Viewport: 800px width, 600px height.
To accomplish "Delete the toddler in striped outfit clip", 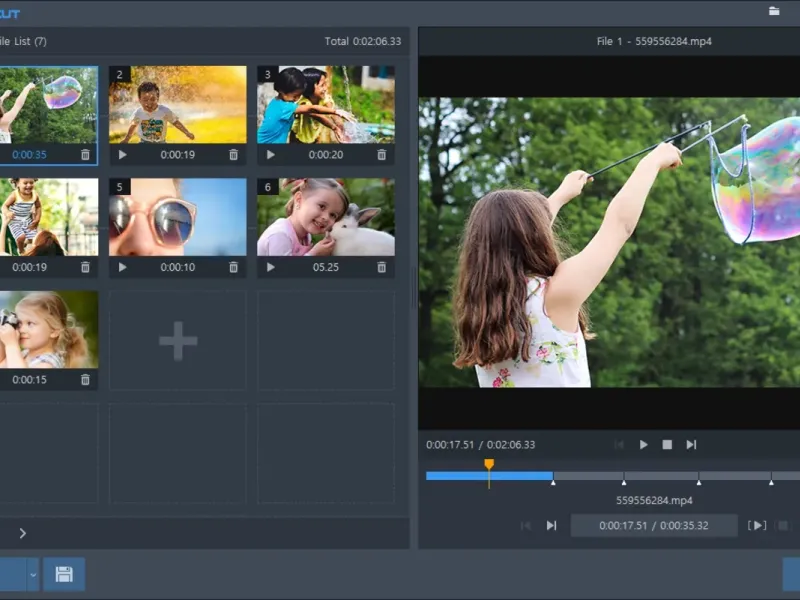I will coord(85,267).
